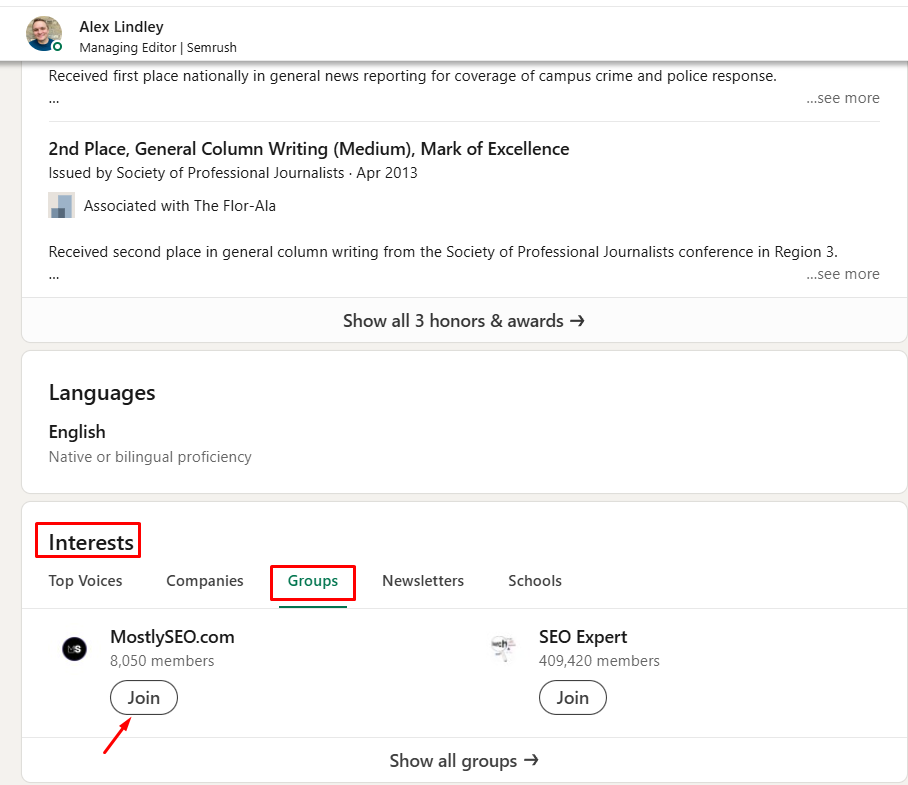Switch to the Companies tab
The width and height of the screenshot is (908, 785).
pos(204,581)
